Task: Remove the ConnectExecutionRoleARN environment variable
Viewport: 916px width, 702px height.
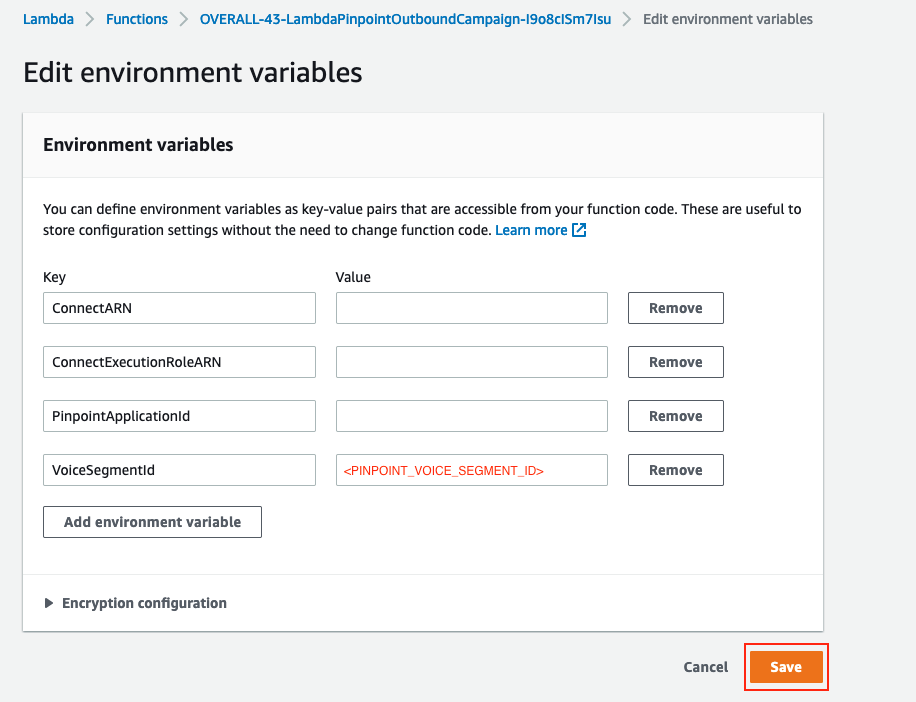Action: coord(675,362)
